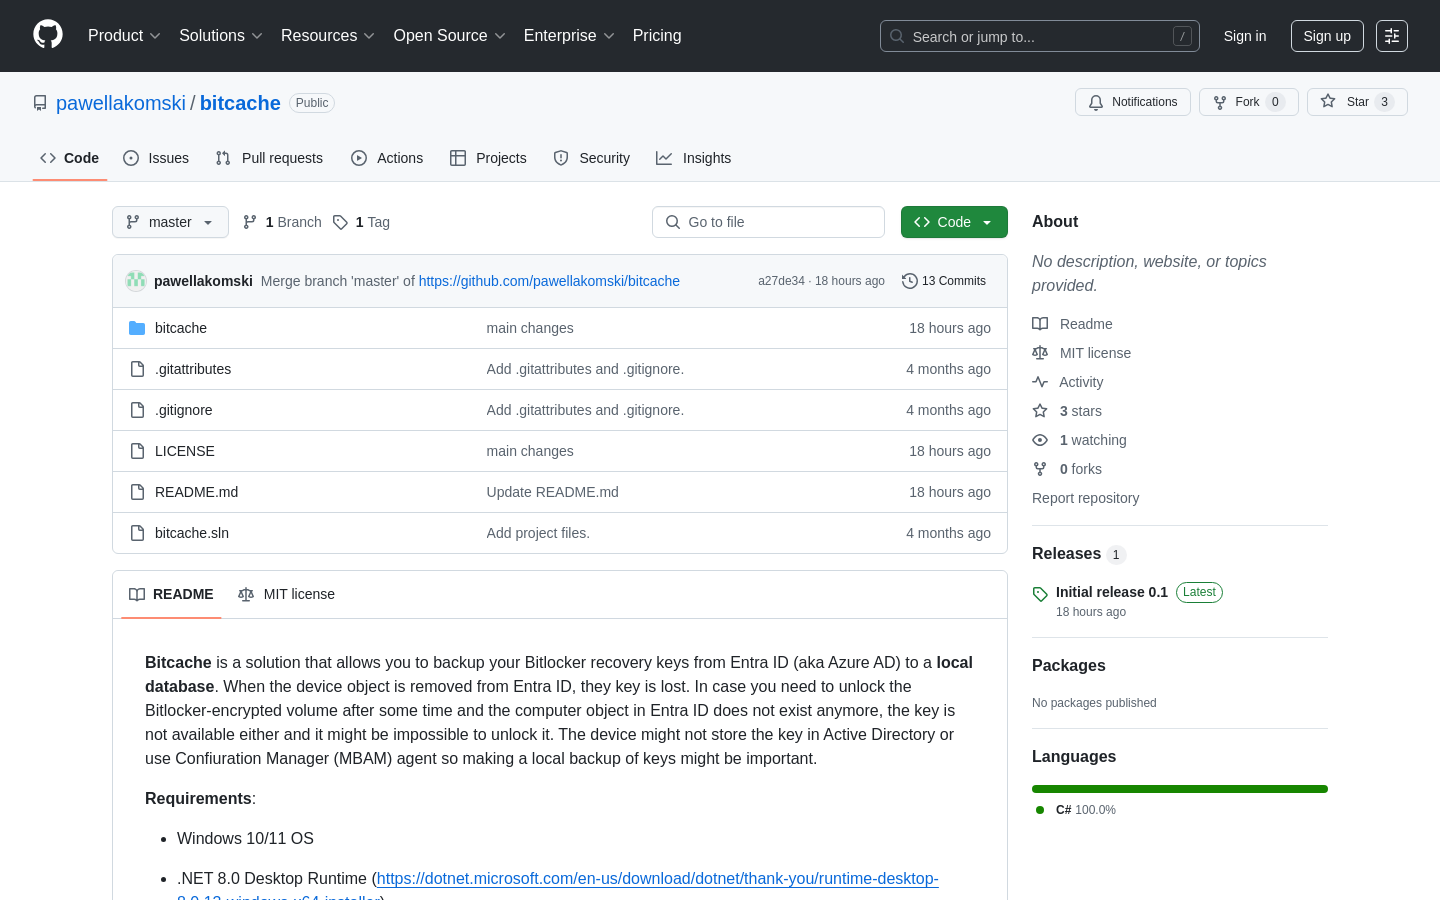1440x900 pixels.
Task: Click the branch icon next to 1 Branch
Action: [x=250, y=222]
